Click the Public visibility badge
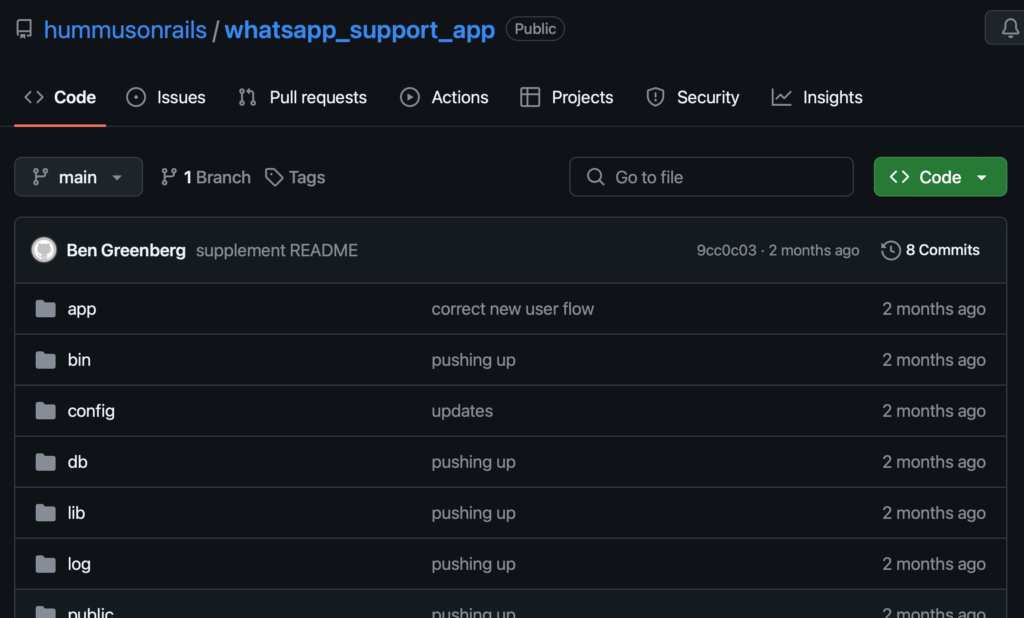Screen dimensions: 1024x618 535,29
